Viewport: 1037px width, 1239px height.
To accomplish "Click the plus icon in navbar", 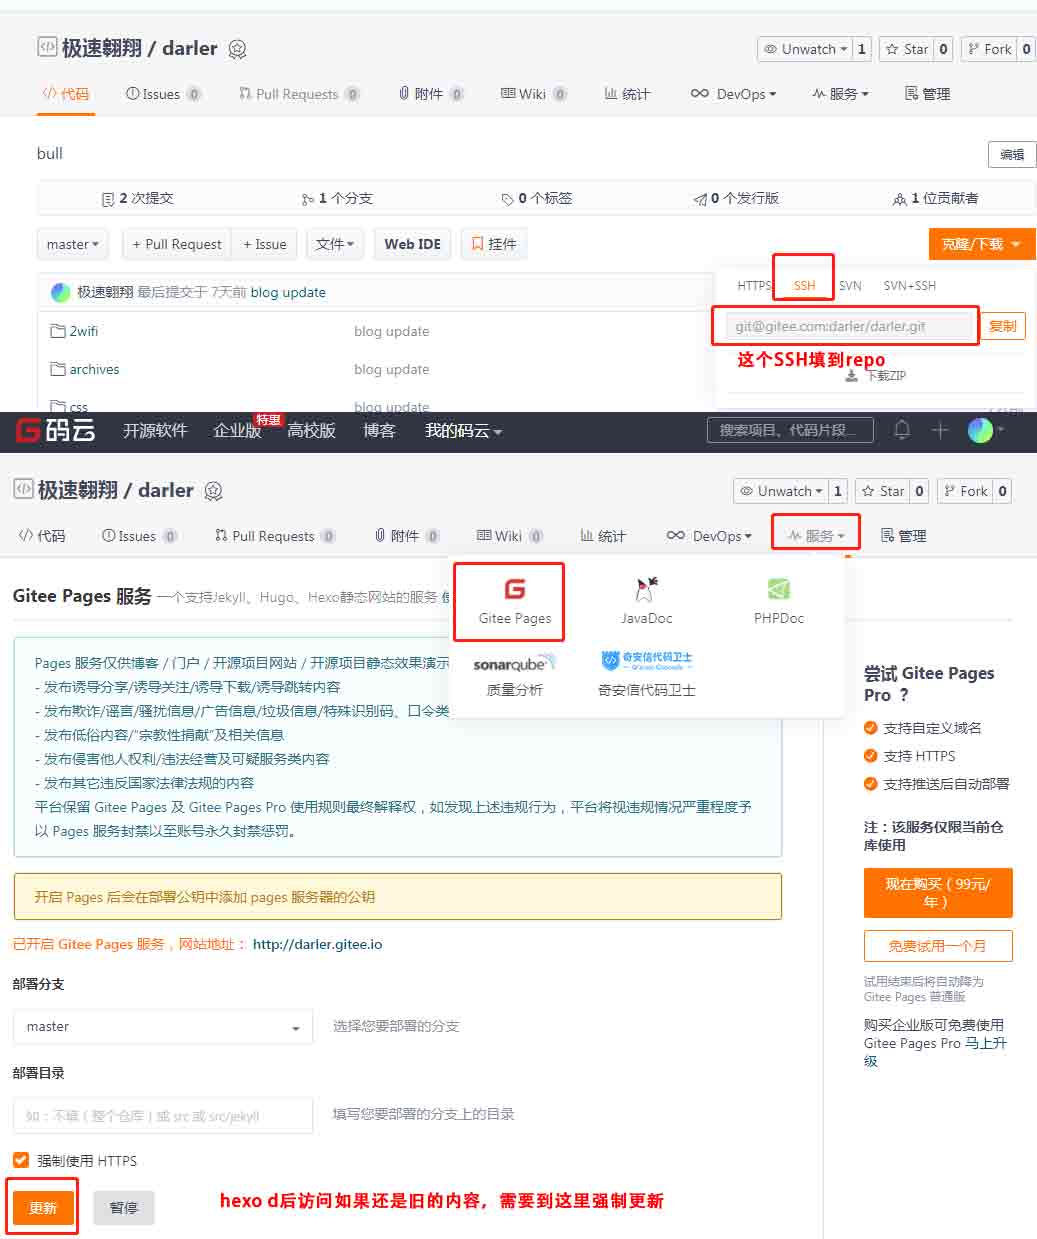I will click(x=940, y=430).
